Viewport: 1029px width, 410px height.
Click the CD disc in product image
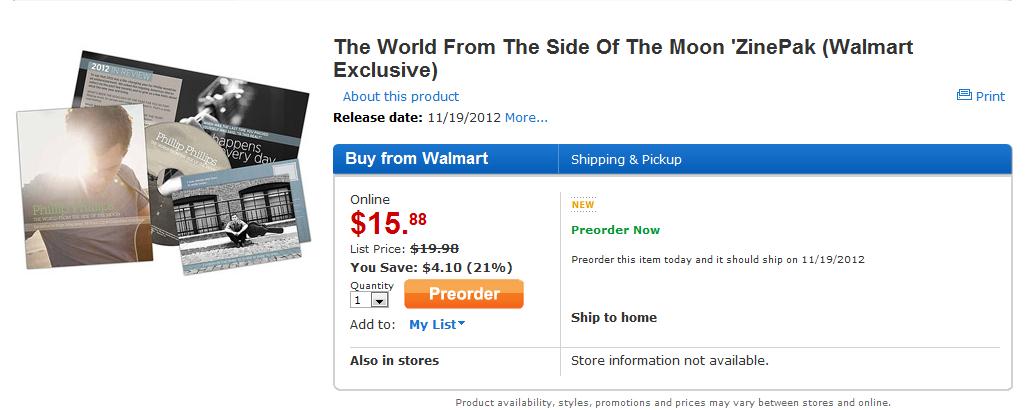(x=168, y=150)
